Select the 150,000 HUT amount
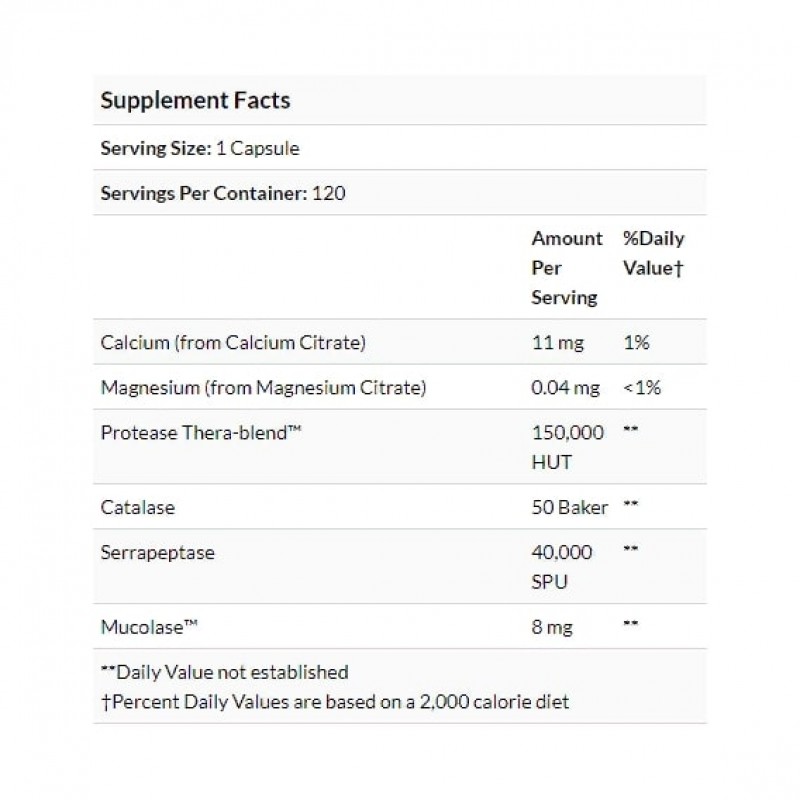This screenshot has width=800, height=800. [567, 446]
